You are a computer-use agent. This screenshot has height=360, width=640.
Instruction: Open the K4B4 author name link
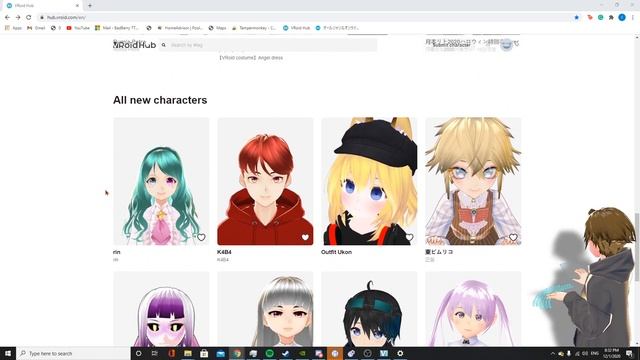tap(223, 260)
